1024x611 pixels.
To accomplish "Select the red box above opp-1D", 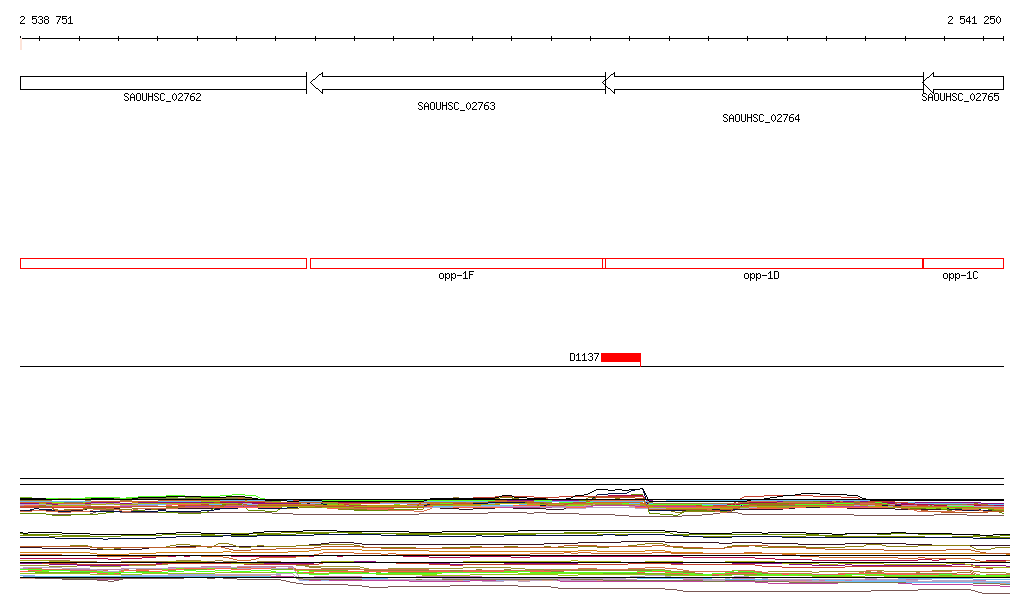I will (763, 263).
